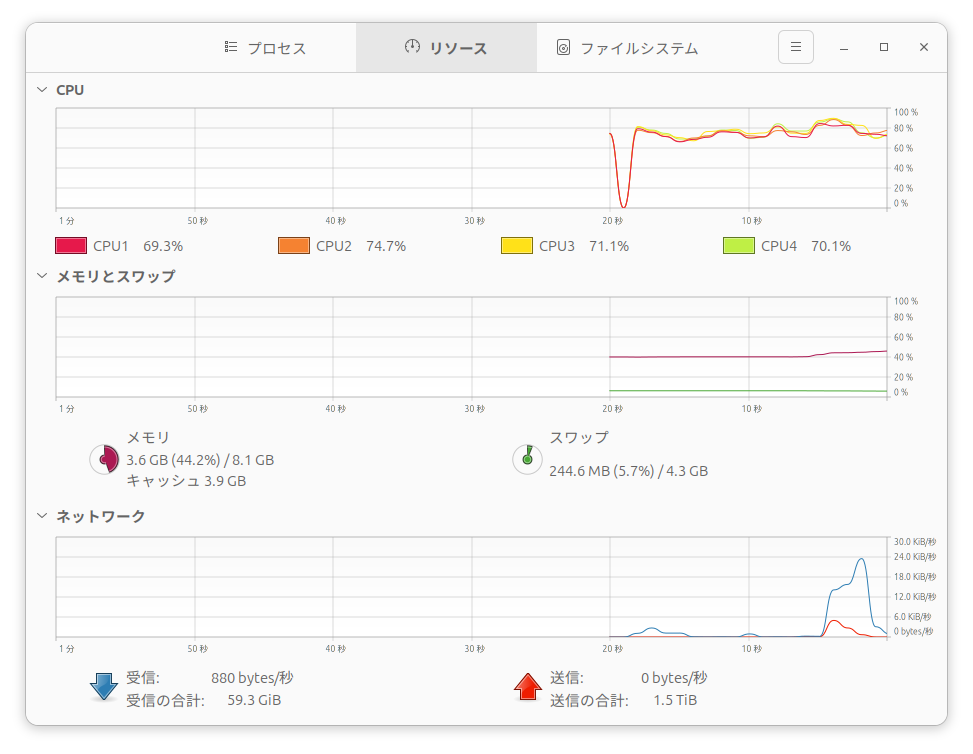Click the swap pie chart icon
This screenshot has width=973, height=754.
pos(527,459)
